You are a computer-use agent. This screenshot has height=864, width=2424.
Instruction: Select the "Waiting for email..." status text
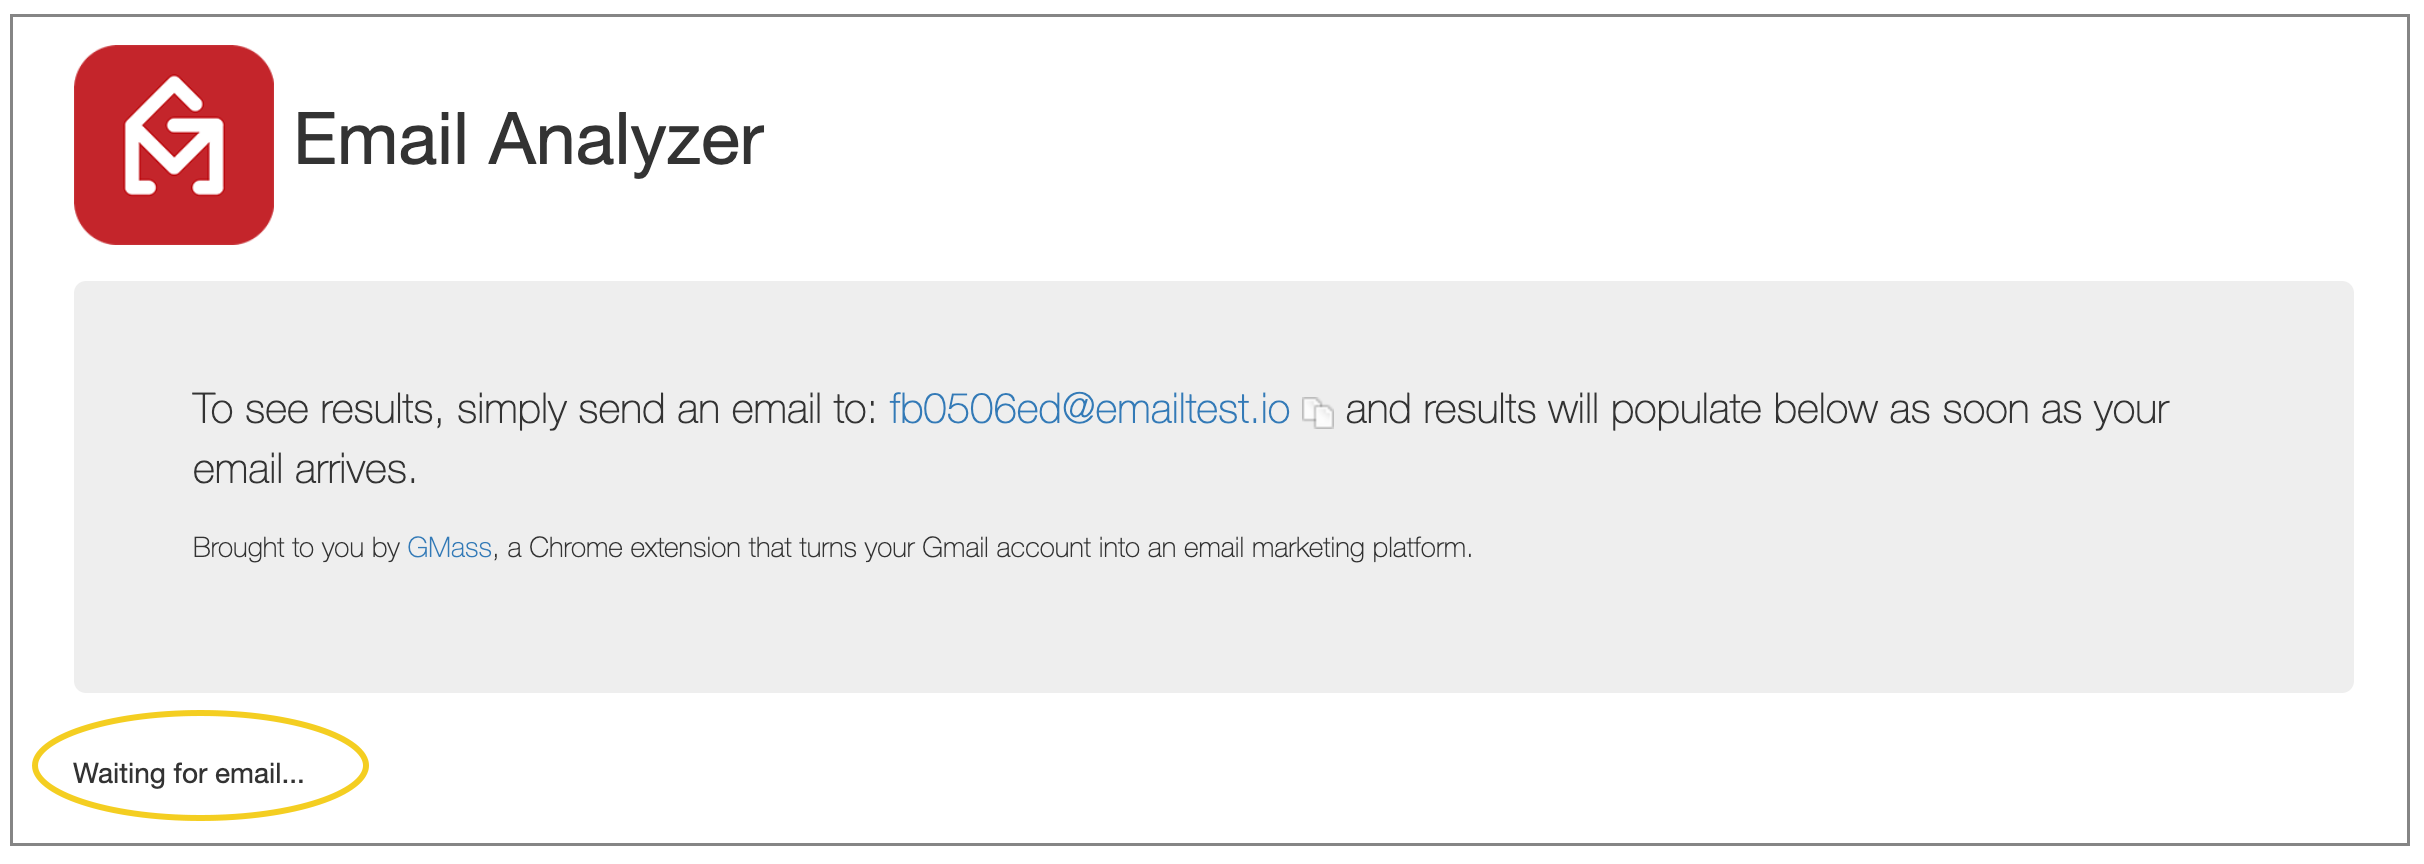click(188, 774)
